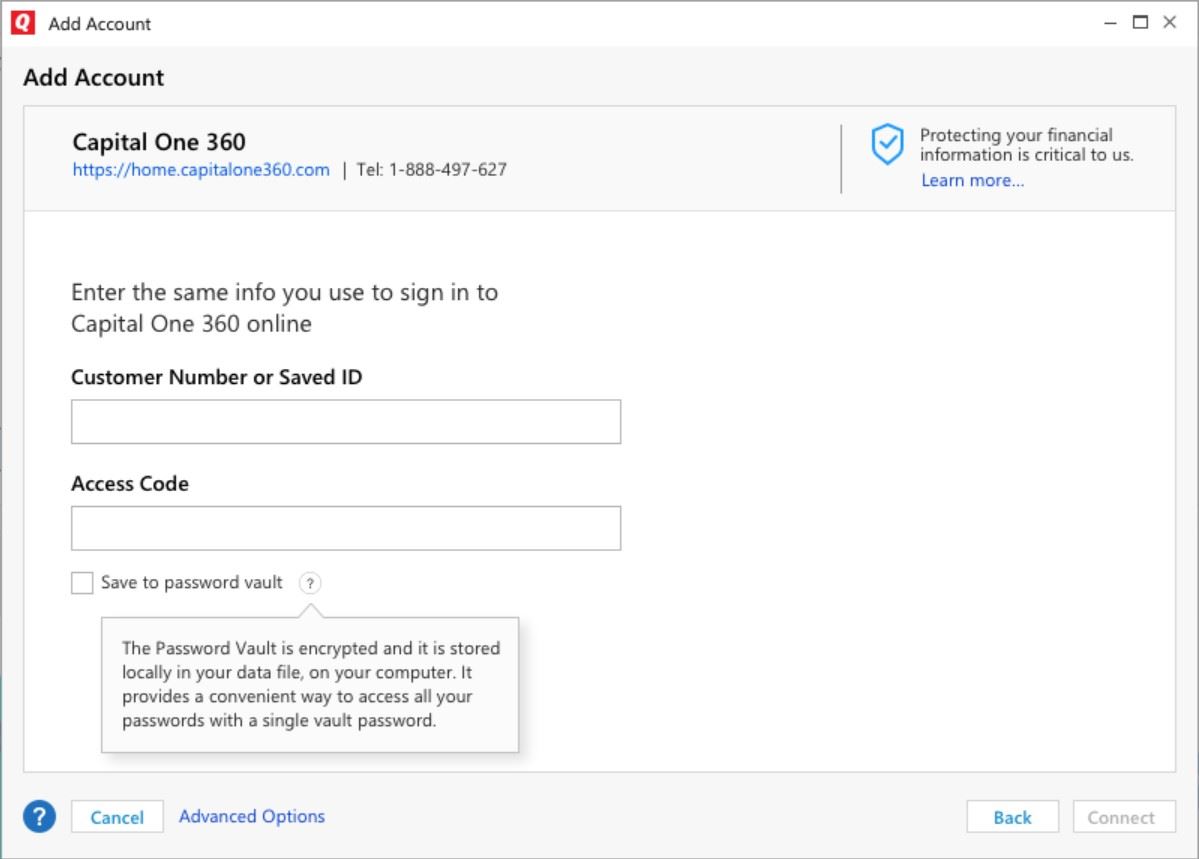Close the Add Account dialog window
The width and height of the screenshot is (1199, 859).
click(1169, 23)
